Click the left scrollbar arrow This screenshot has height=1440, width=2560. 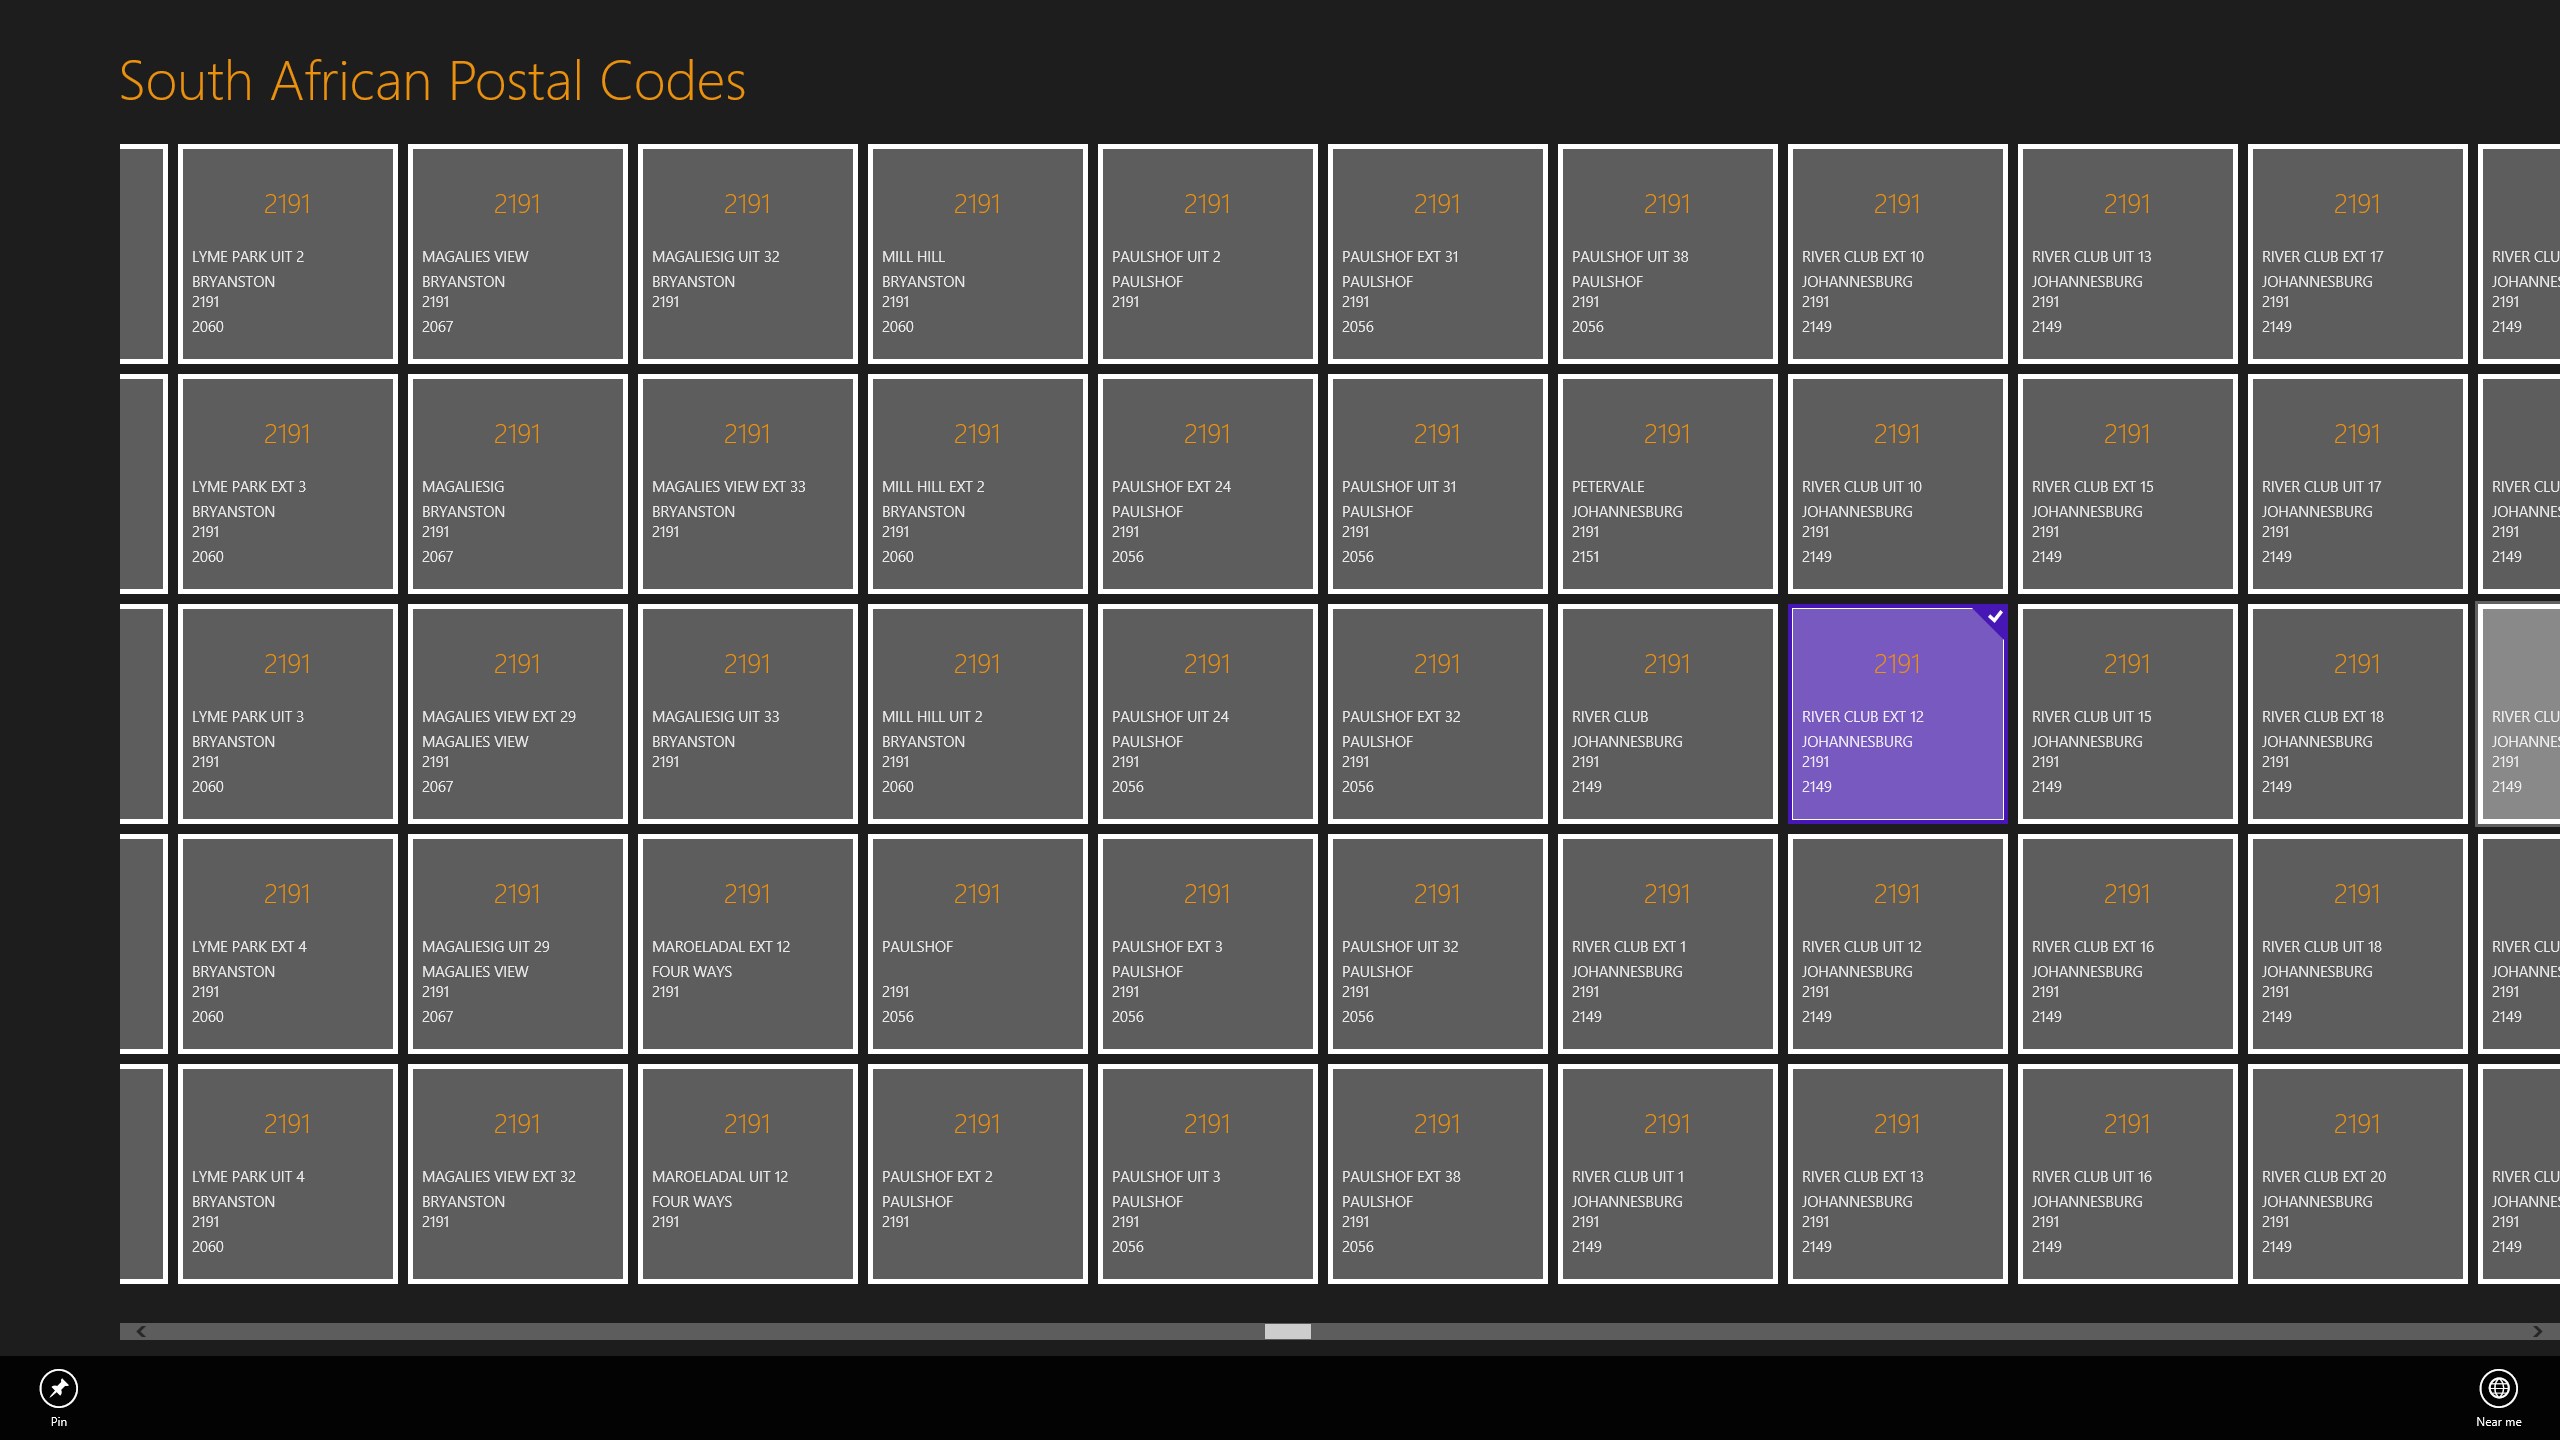pos(140,1331)
